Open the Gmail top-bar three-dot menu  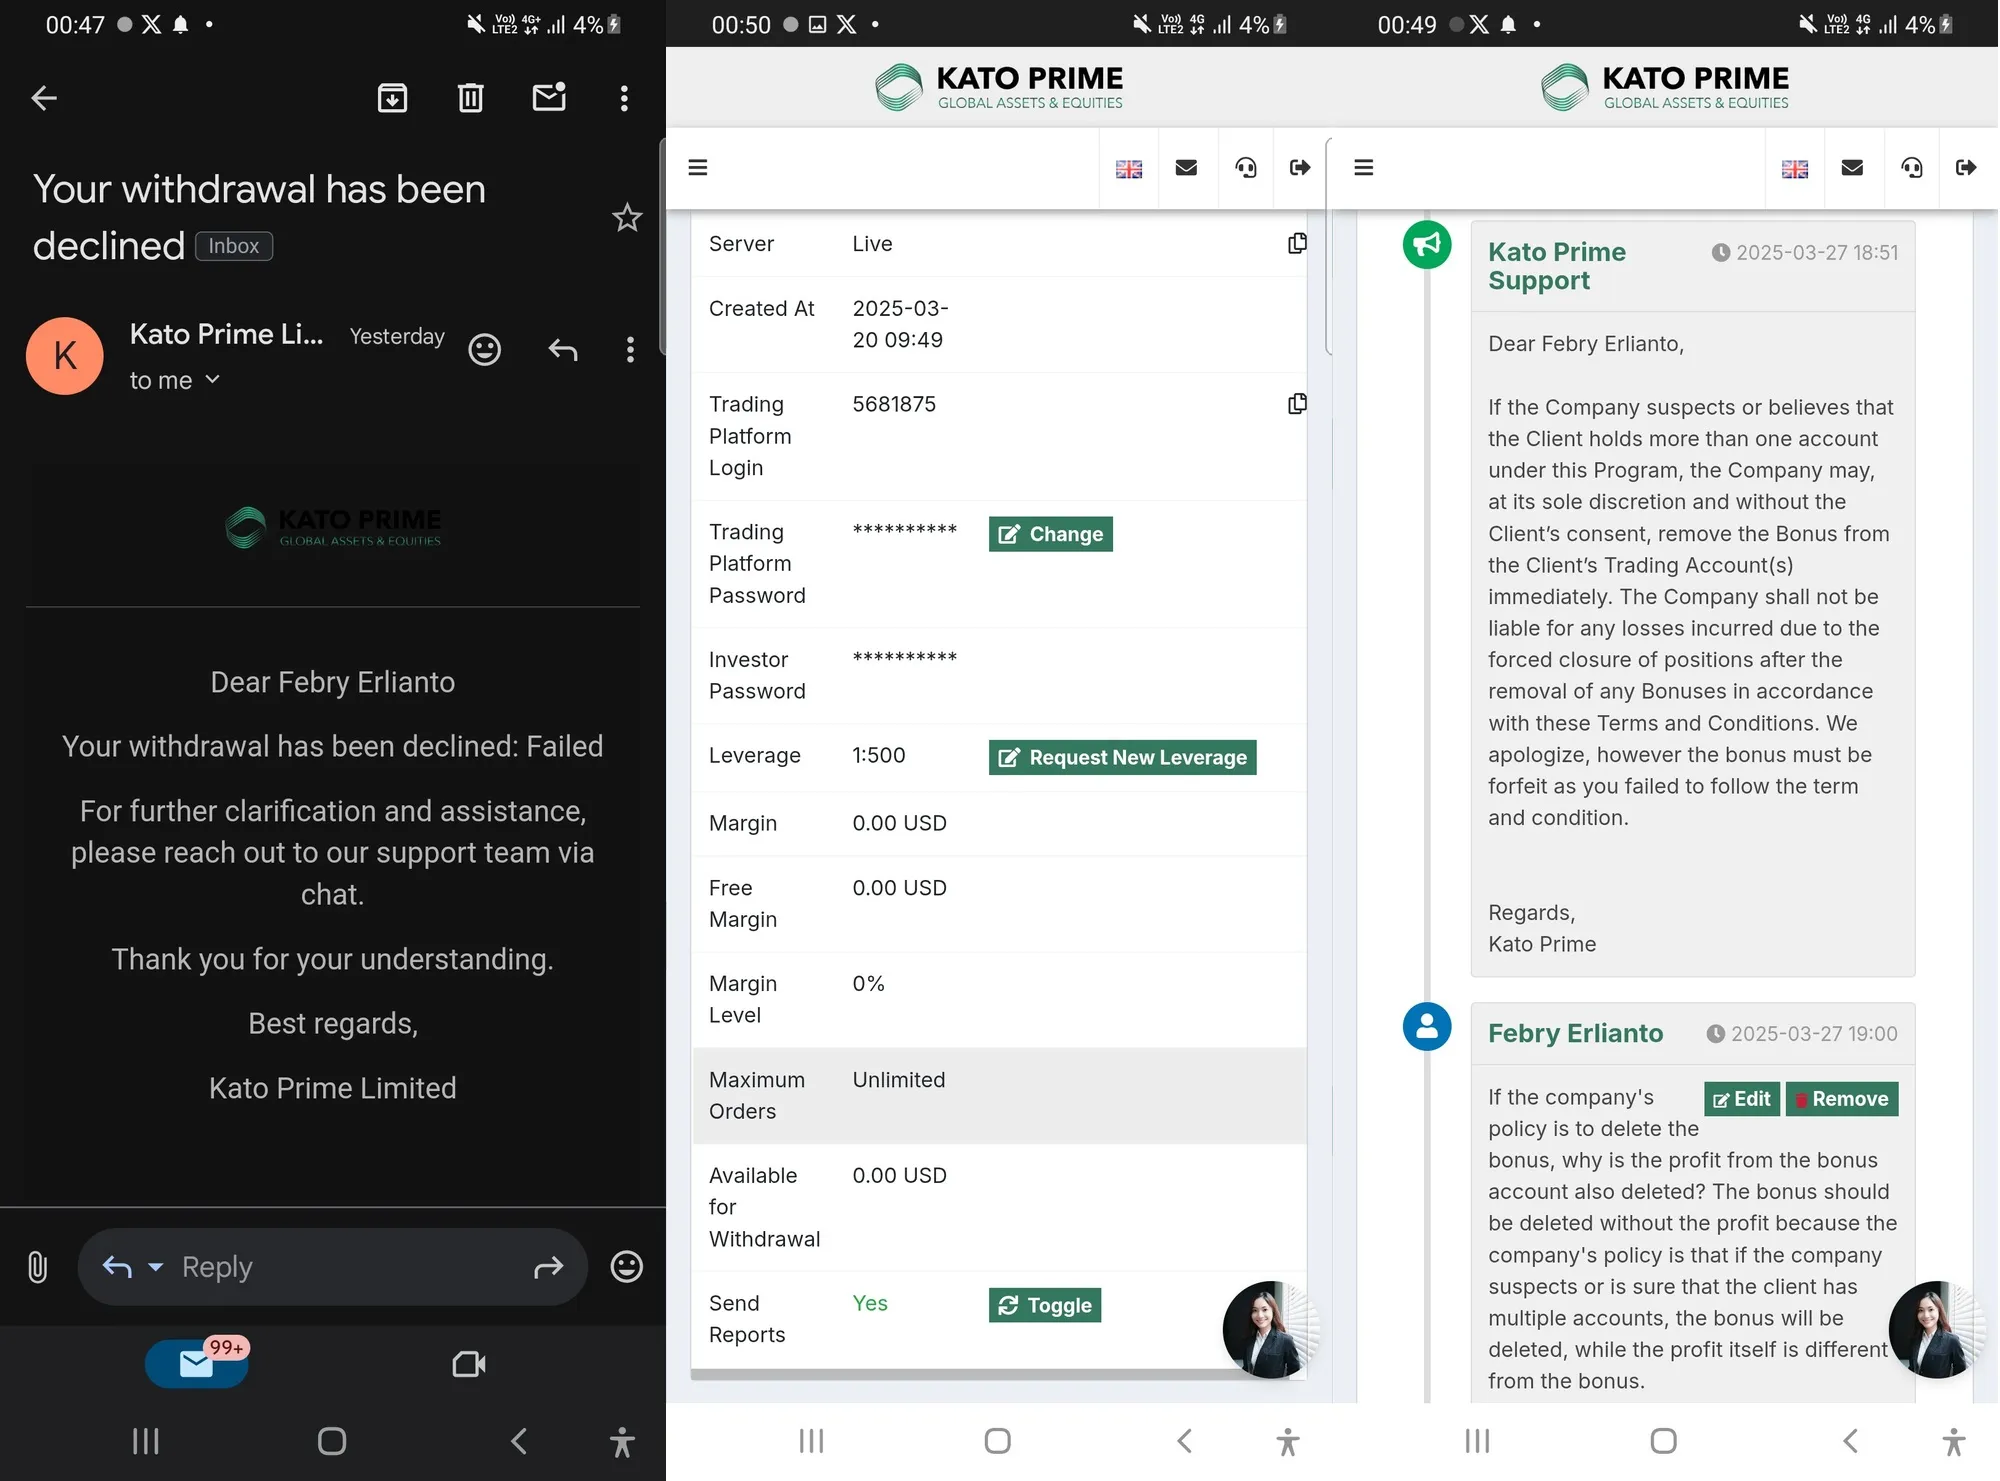624,98
